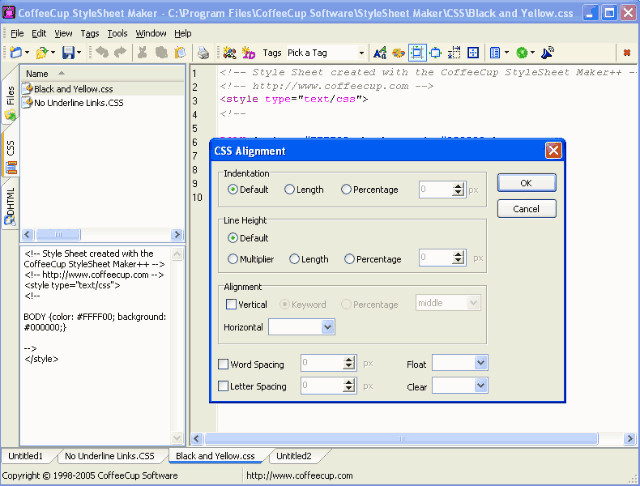The width and height of the screenshot is (640, 486).
Task: Click the blue grid icon before the list icon
Action: 473,53
